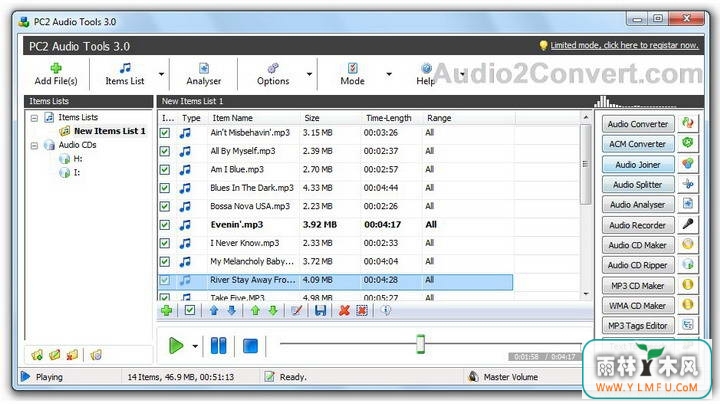Click the ACM Converter side icon

(x=687, y=143)
